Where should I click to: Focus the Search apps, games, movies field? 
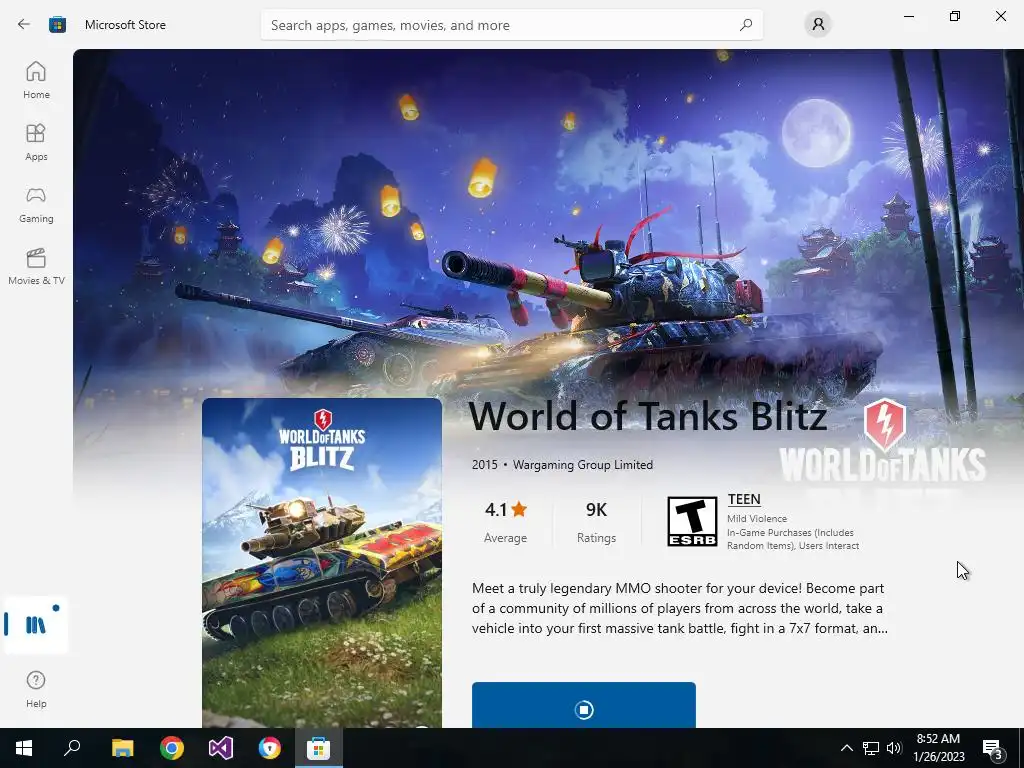pos(511,25)
